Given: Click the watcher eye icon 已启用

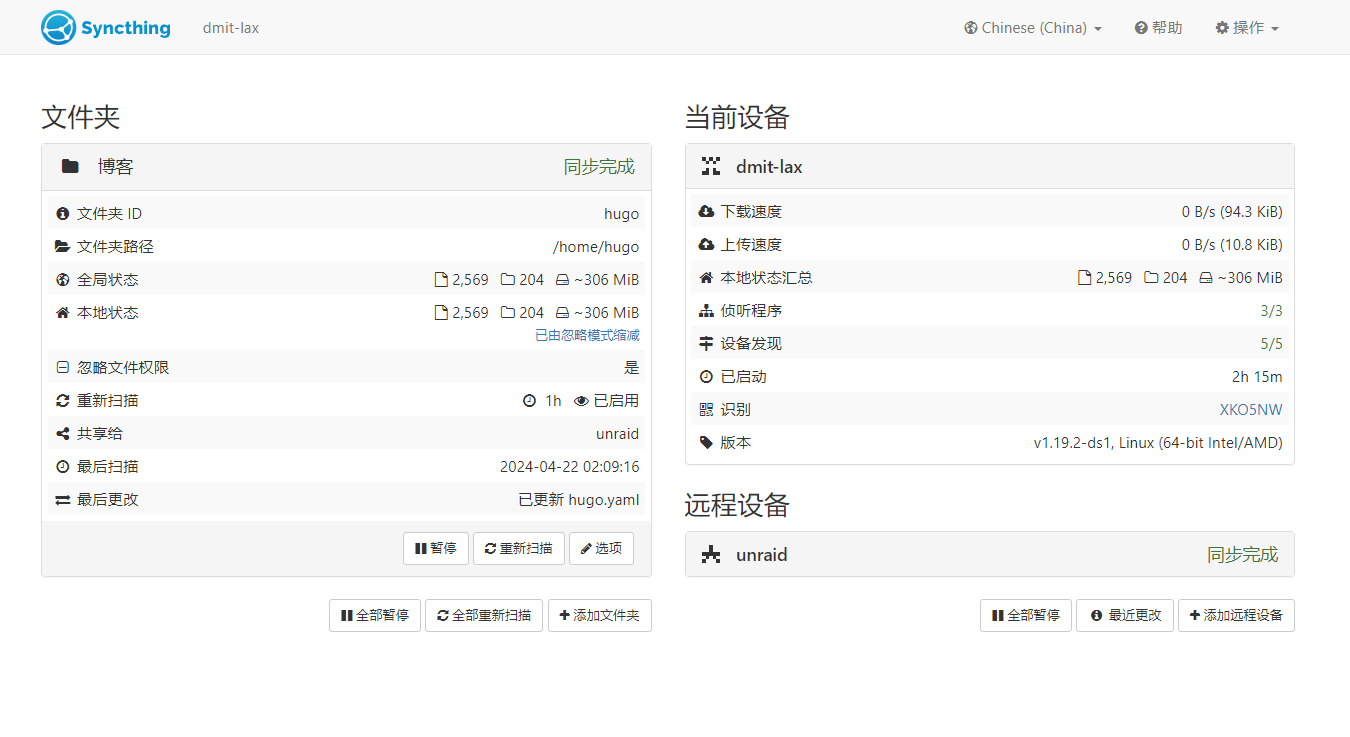Looking at the screenshot, I should click(x=581, y=401).
